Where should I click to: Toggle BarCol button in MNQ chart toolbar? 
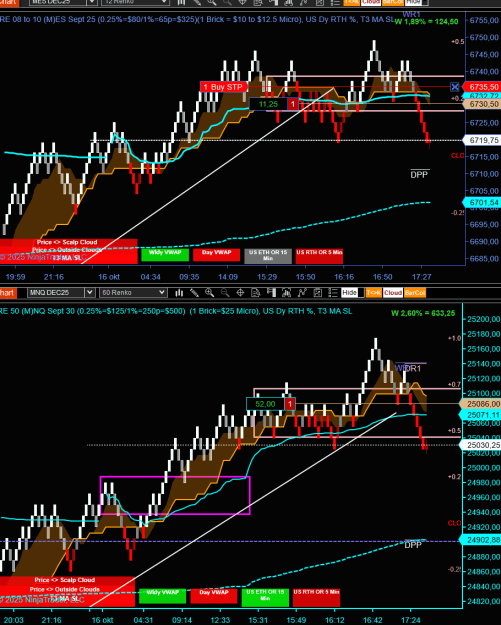(x=415, y=293)
